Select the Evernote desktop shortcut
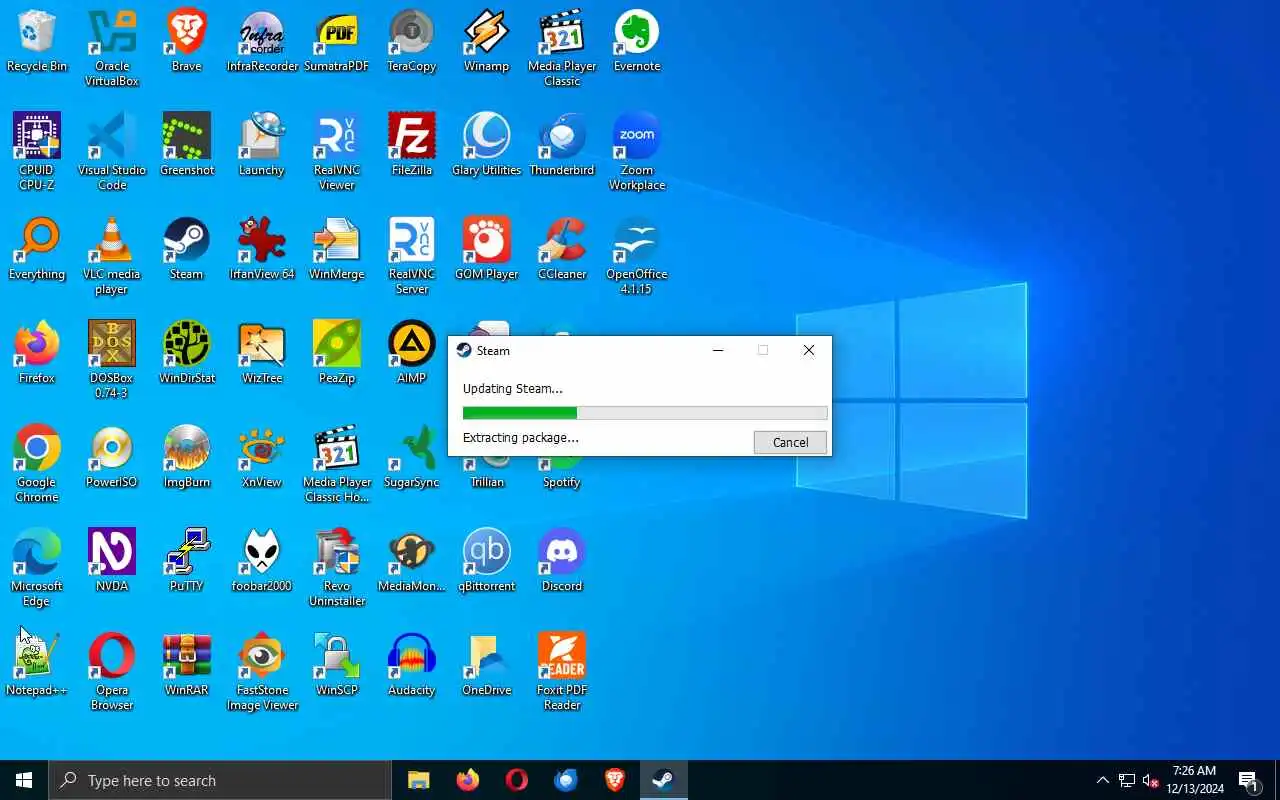Image resolution: width=1280 pixels, height=800 pixels. [x=637, y=41]
